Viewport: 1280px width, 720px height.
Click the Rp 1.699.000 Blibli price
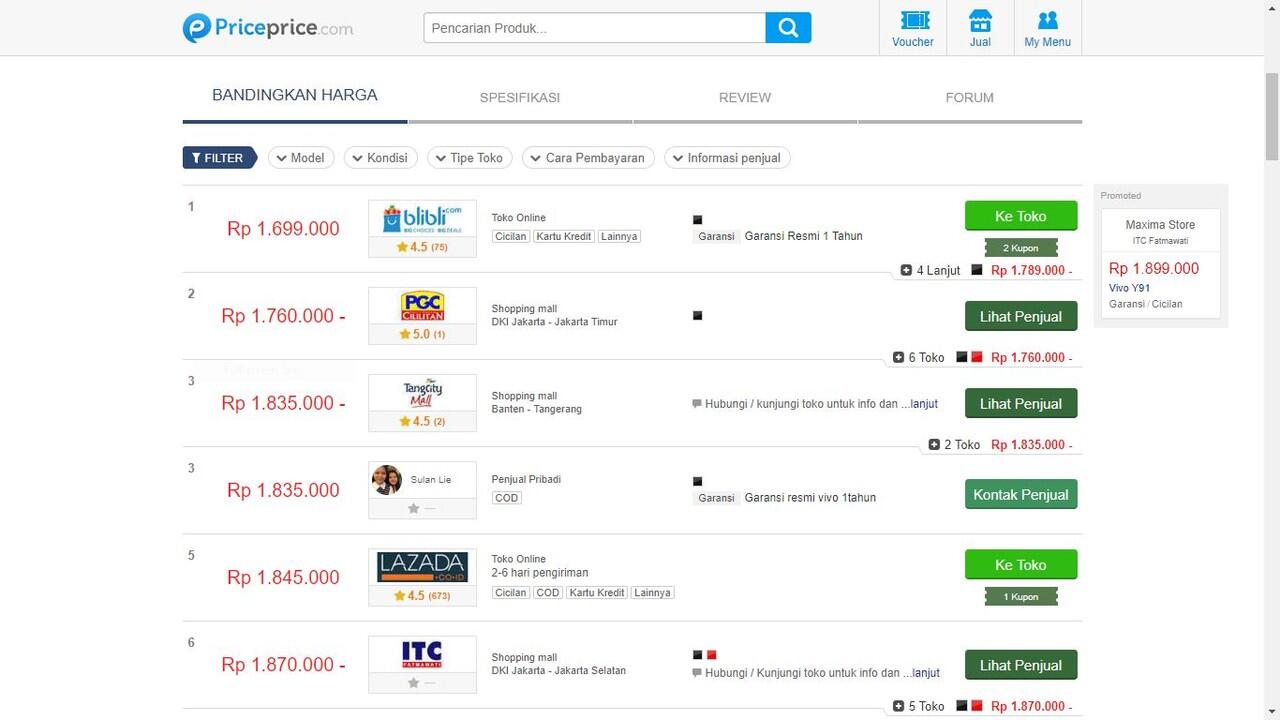point(283,228)
